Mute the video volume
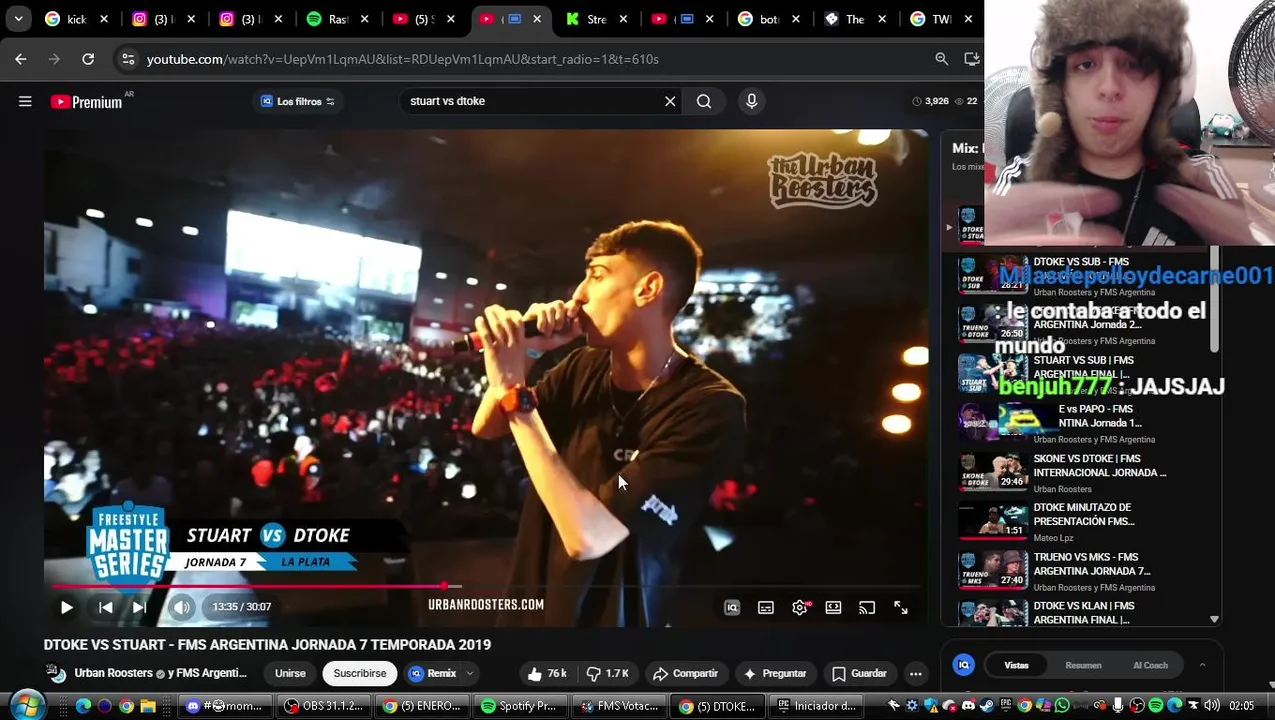The image size is (1275, 720). point(181,607)
